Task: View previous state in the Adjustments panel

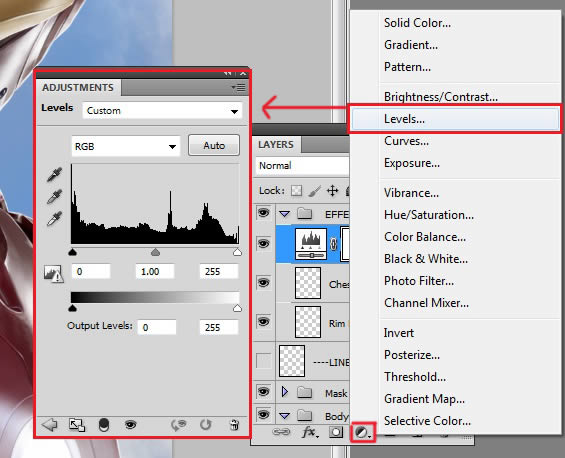Action: (178, 425)
